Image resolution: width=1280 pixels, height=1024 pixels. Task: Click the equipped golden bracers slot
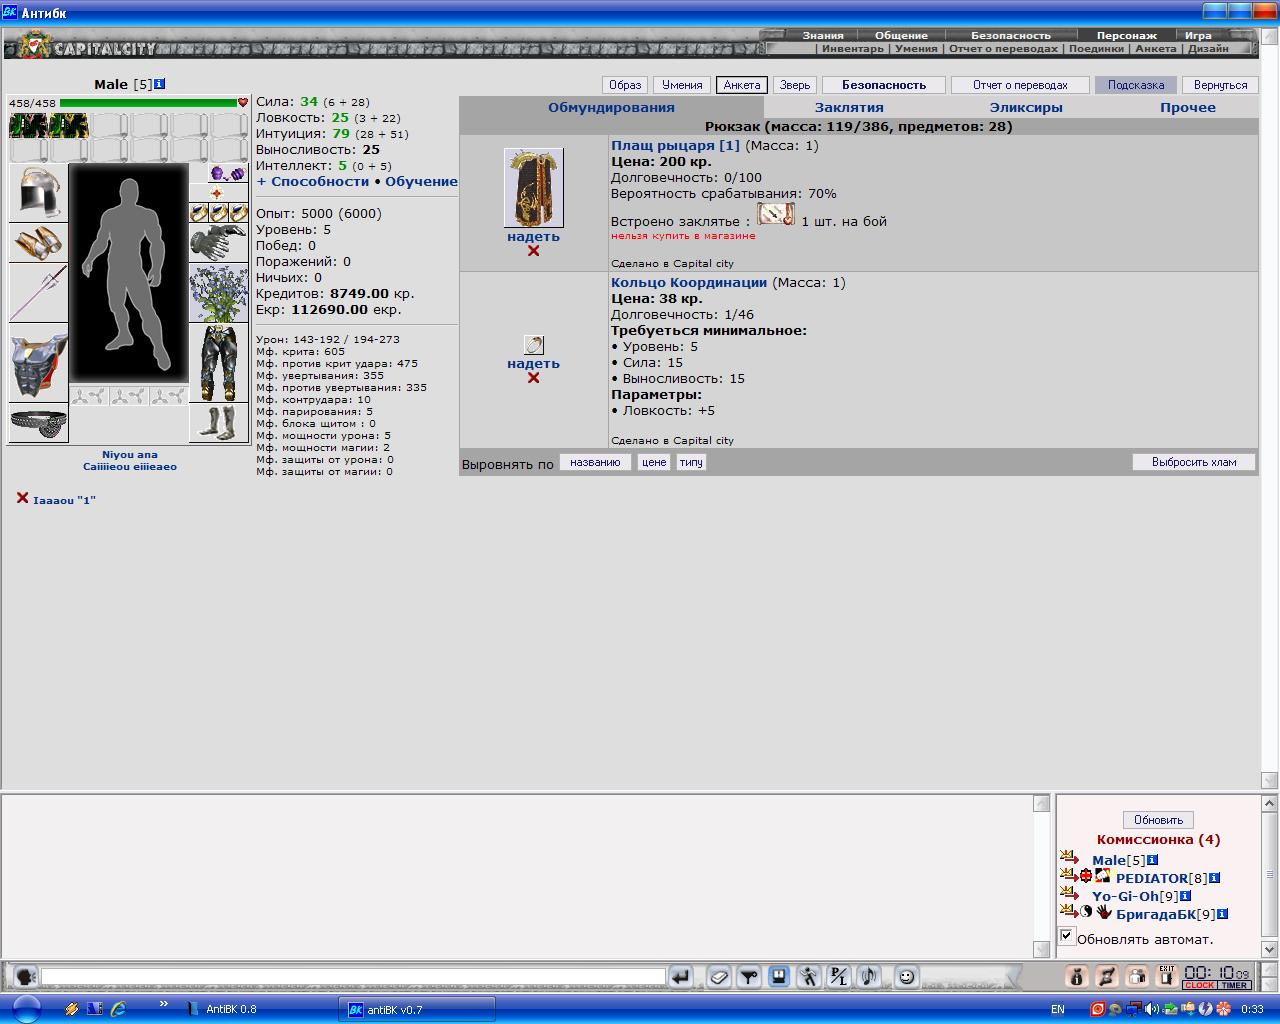click(x=38, y=242)
